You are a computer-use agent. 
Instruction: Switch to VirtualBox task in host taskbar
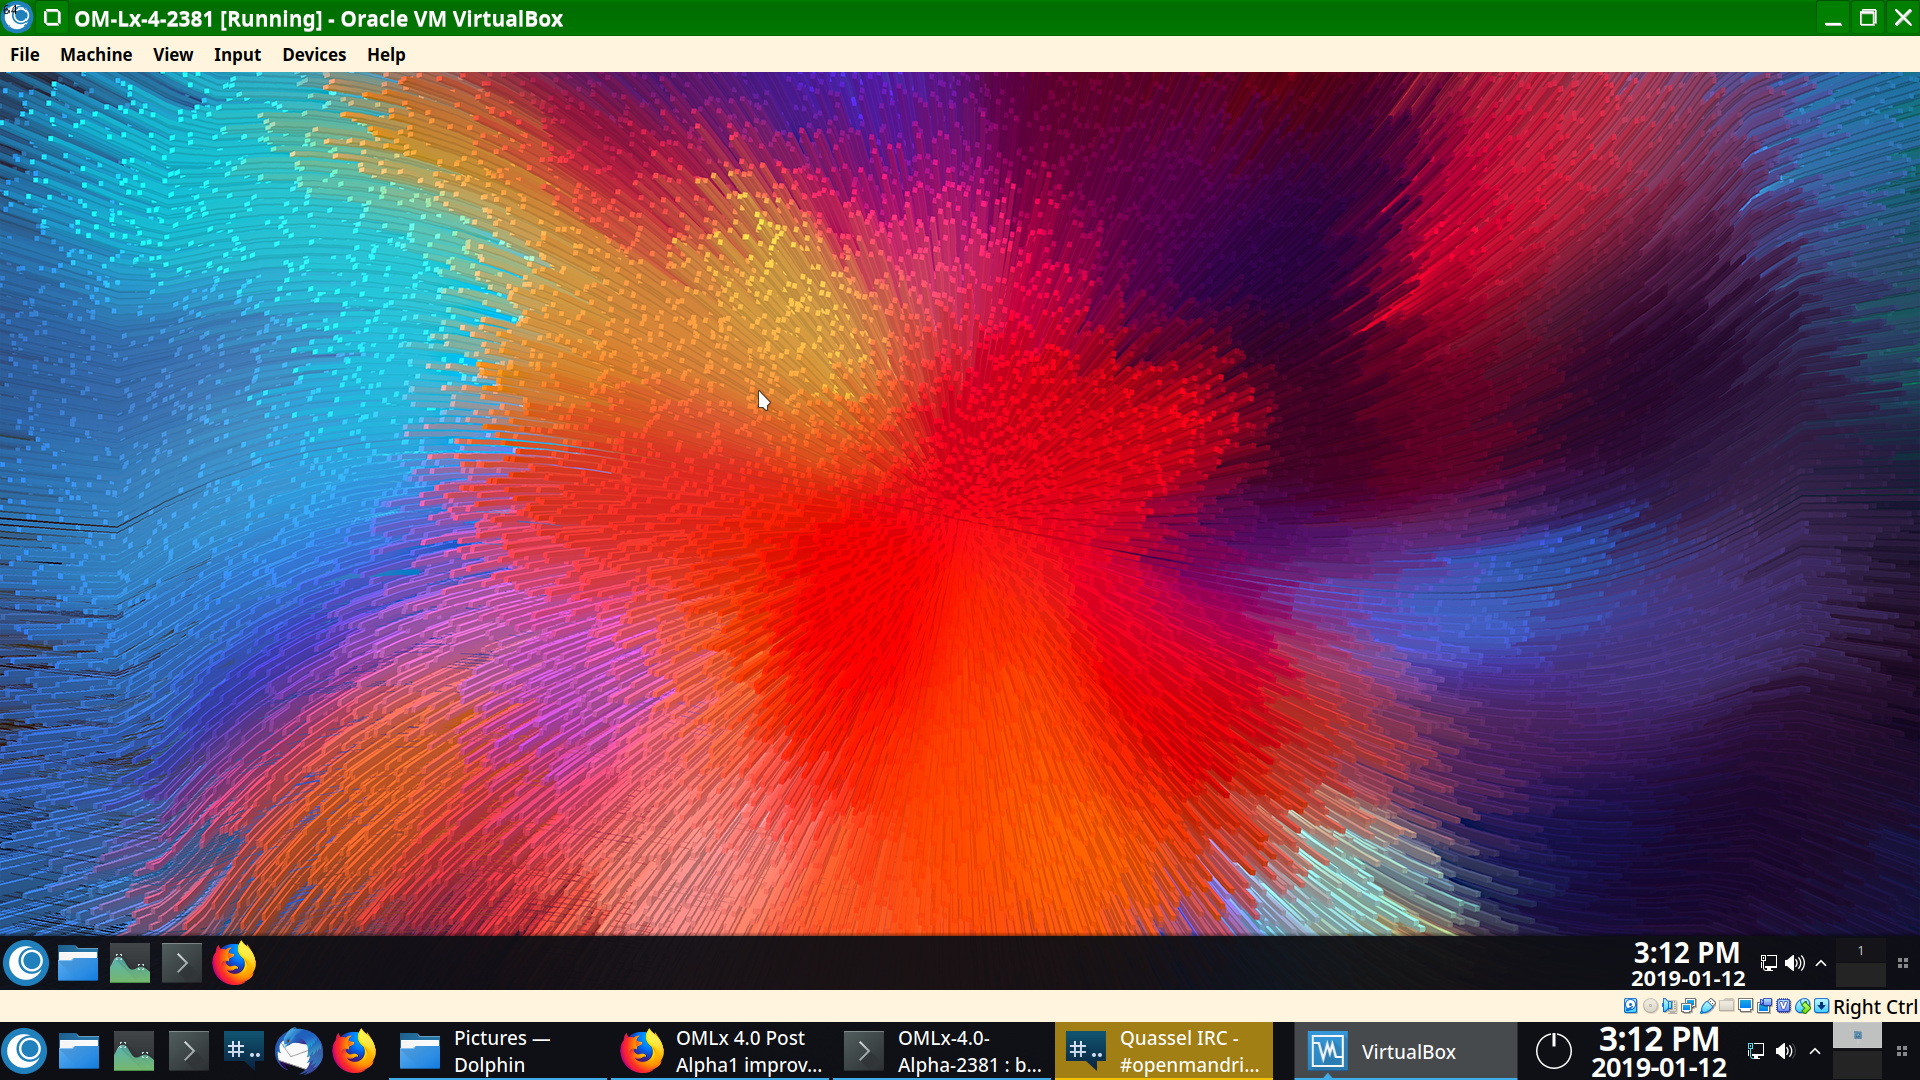[x=1405, y=1051]
